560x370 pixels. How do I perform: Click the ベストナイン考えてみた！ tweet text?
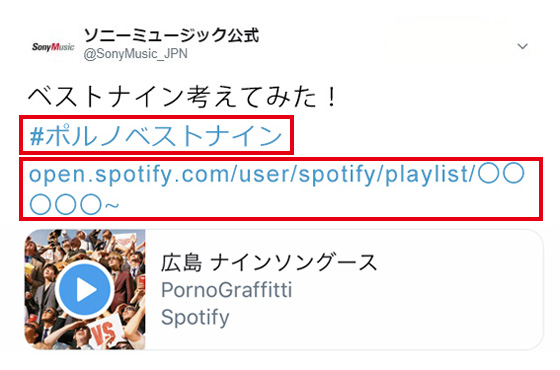tap(182, 97)
